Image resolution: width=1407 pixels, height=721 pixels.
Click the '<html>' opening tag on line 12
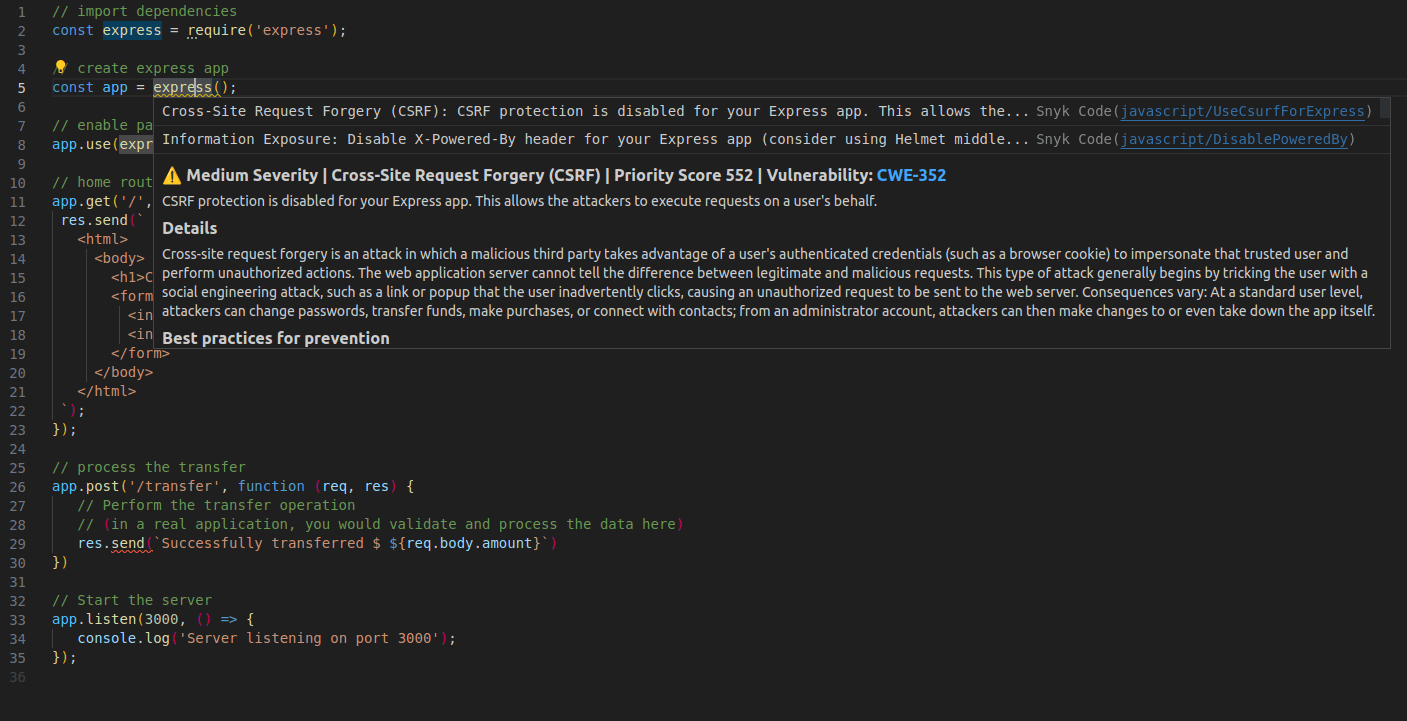click(x=103, y=239)
